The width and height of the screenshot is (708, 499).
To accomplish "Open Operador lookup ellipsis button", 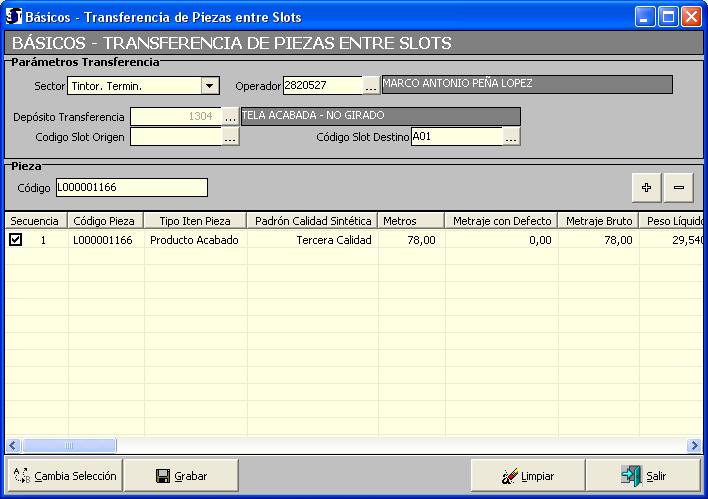I will [371, 86].
